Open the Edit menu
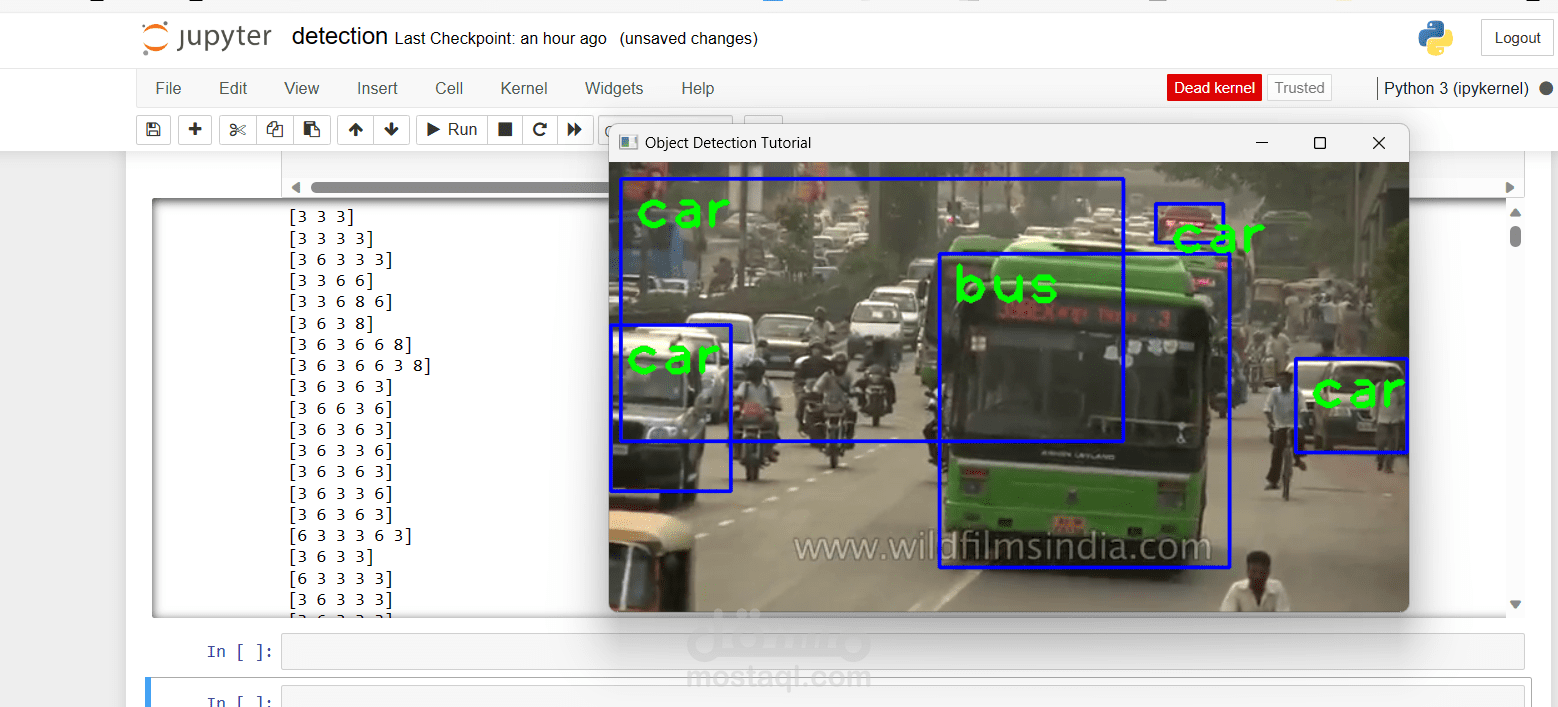 coord(233,88)
